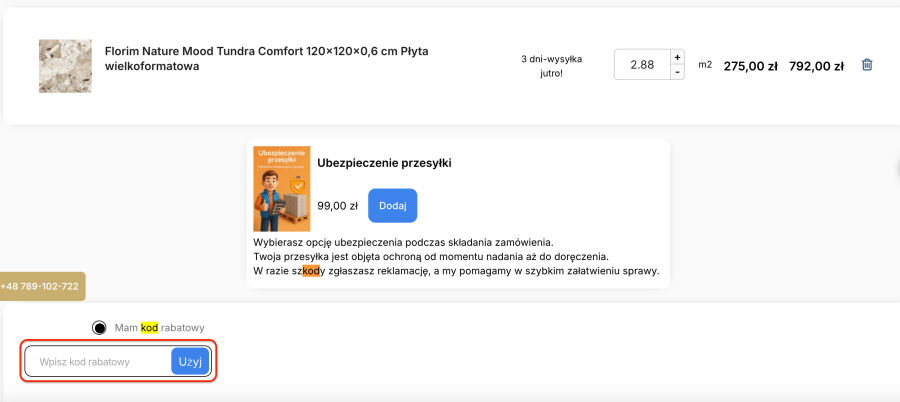Screen dimensions: 900x402
Task: Select the Ubezpieczenie przesyłki heading
Action: (x=385, y=163)
